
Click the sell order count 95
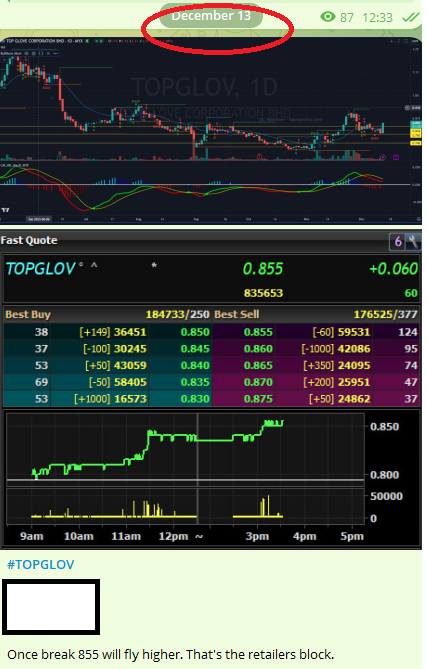(x=411, y=349)
